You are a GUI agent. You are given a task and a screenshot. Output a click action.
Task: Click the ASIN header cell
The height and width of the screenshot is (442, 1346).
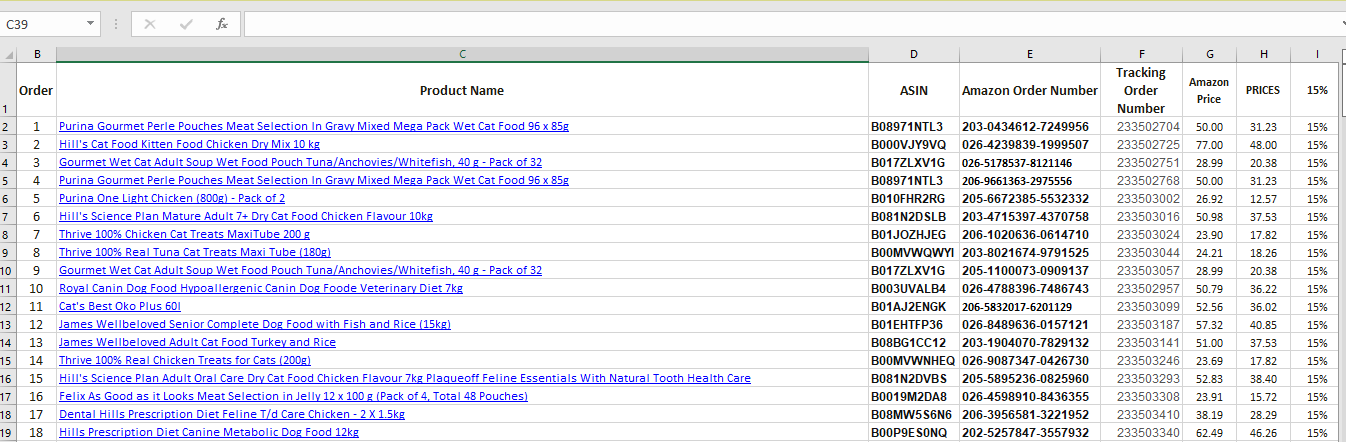tap(914, 90)
